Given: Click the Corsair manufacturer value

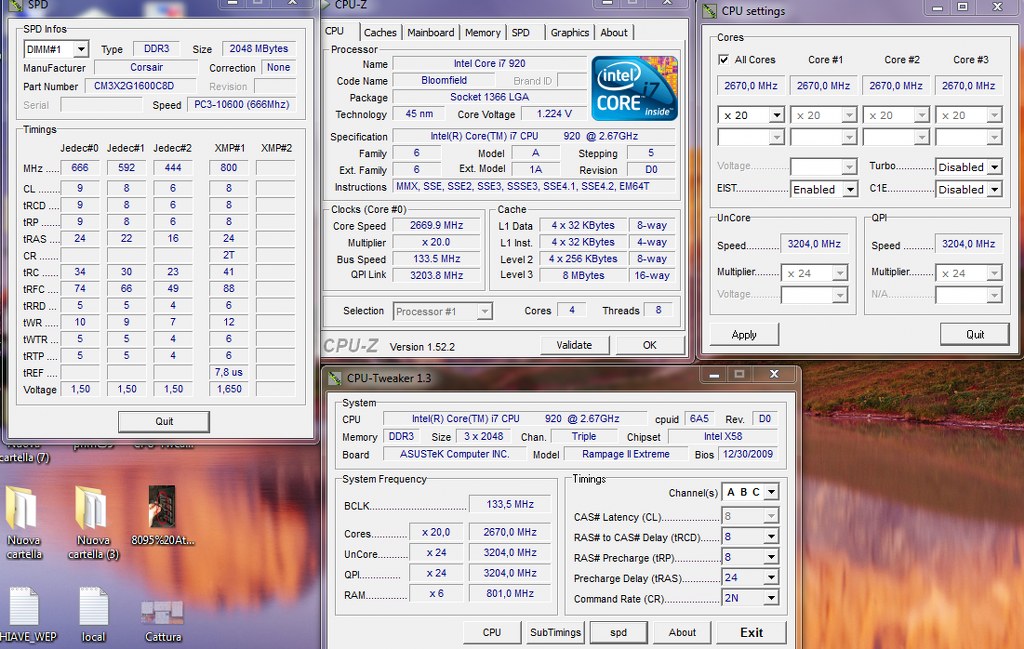Looking at the screenshot, I should pos(146,67).
